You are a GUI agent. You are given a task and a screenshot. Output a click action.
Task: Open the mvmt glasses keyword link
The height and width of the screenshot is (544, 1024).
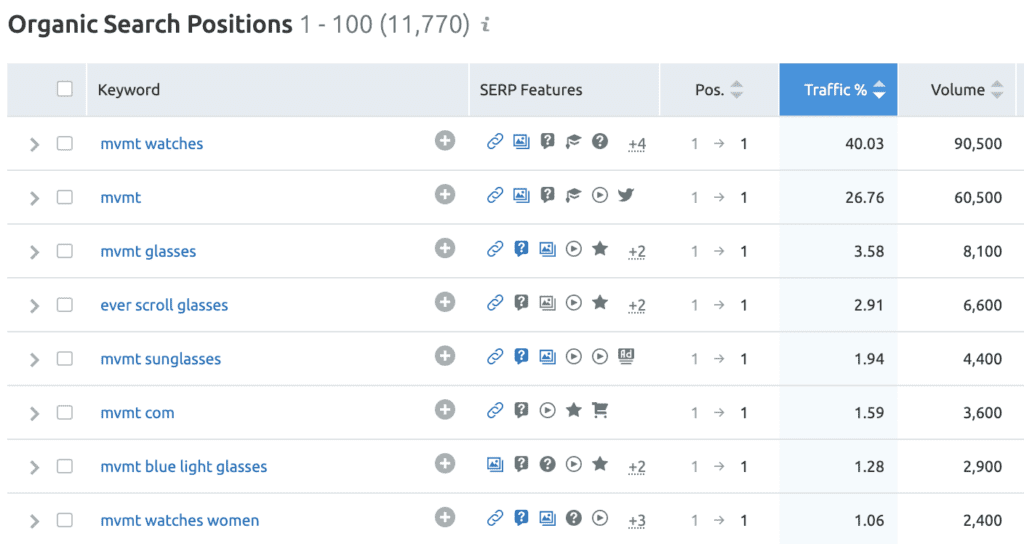tap(148, 251)
